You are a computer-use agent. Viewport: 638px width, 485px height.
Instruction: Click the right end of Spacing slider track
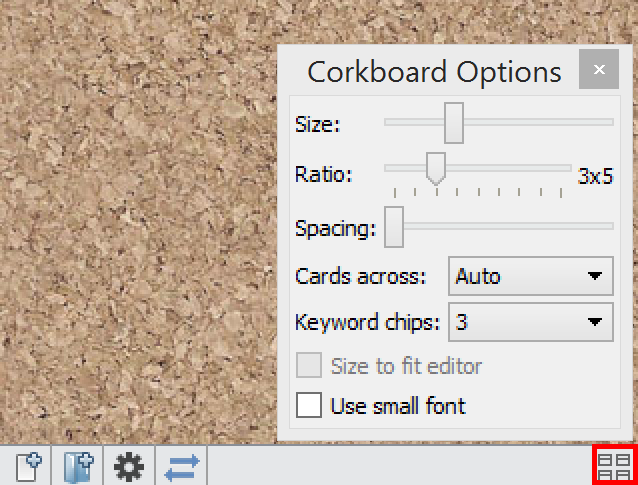tap(606, 227)
